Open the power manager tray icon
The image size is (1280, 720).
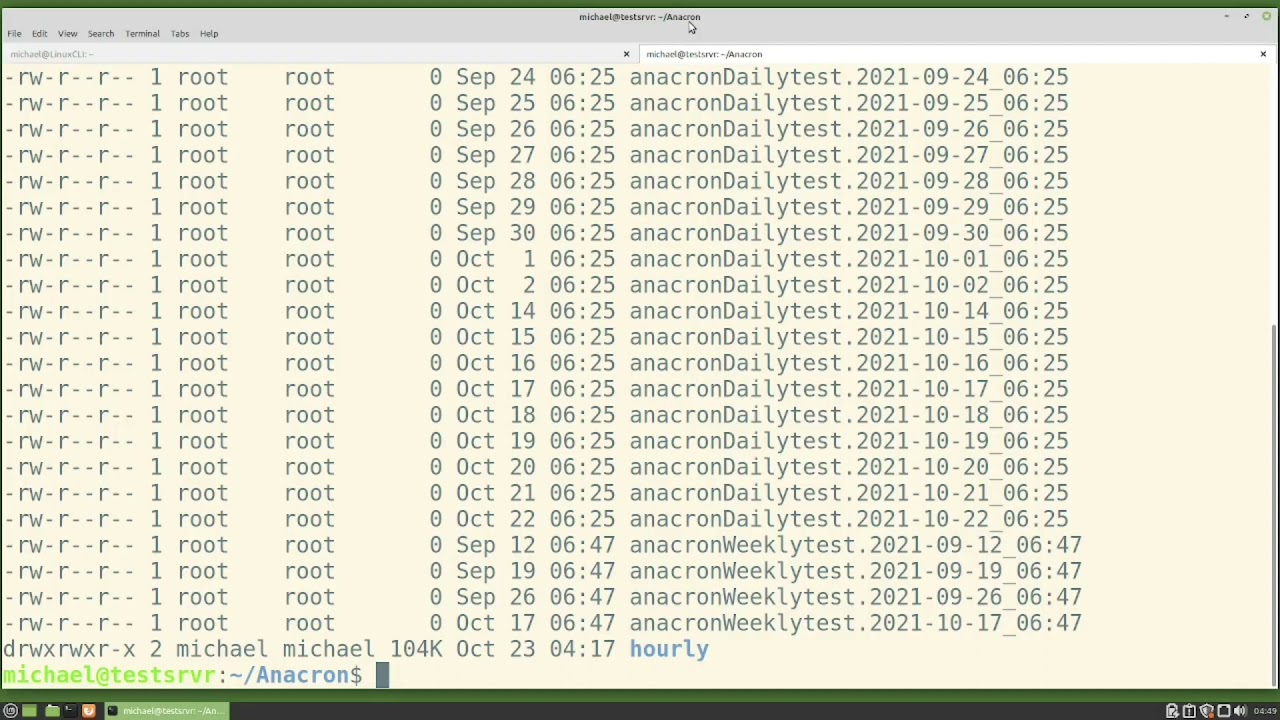pyautogui.click(x=1172, y=711)
